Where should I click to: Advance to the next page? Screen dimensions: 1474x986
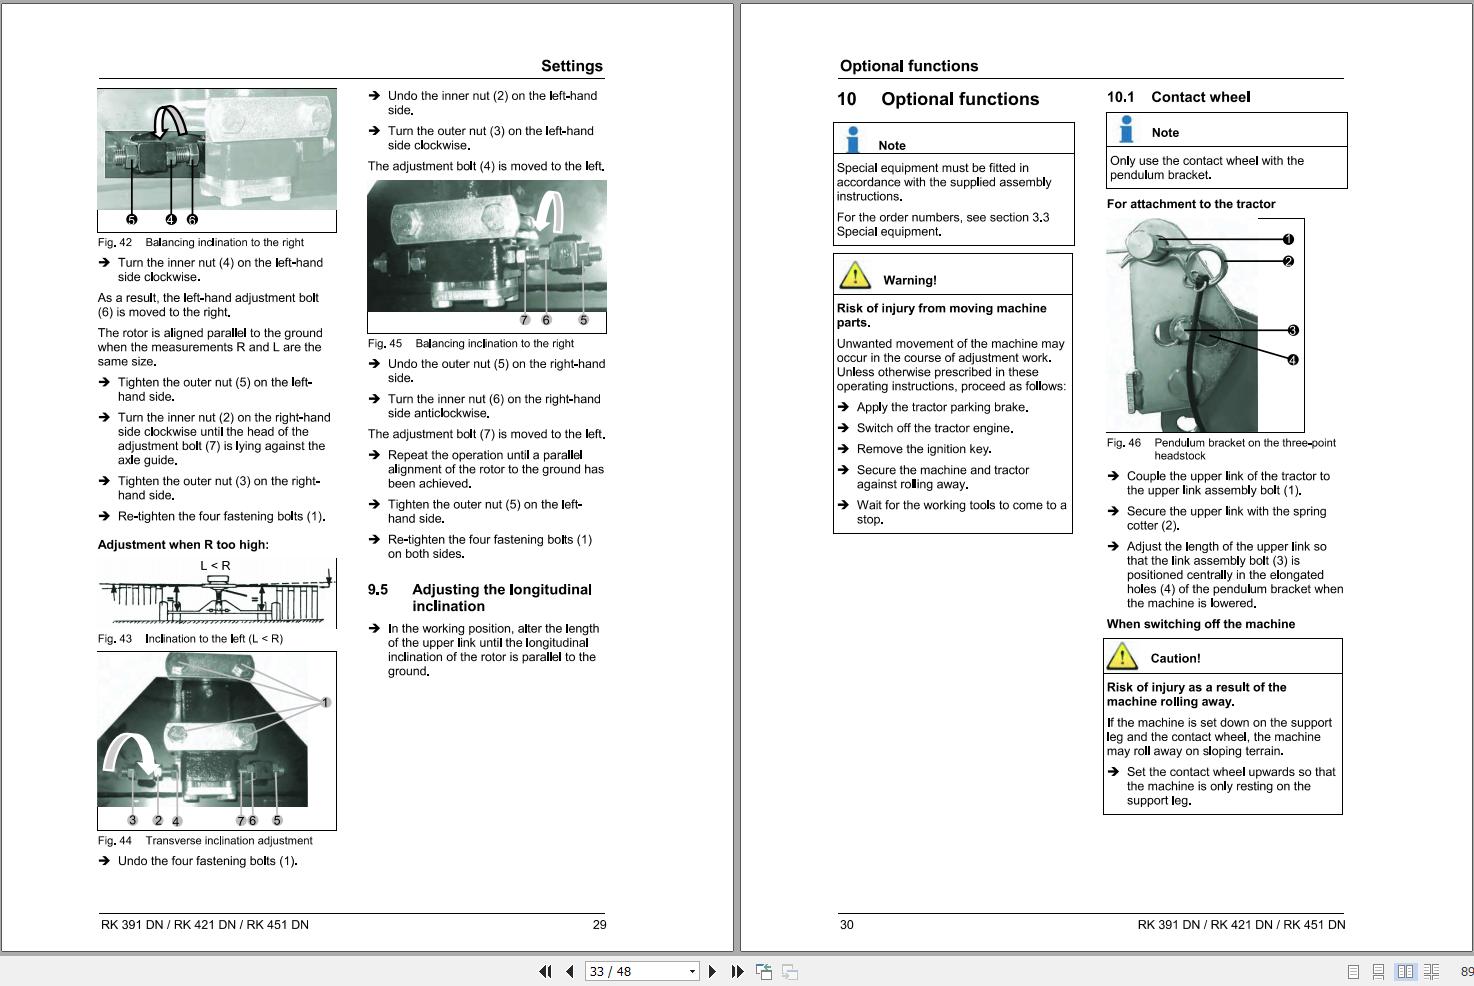pos(713,971)
